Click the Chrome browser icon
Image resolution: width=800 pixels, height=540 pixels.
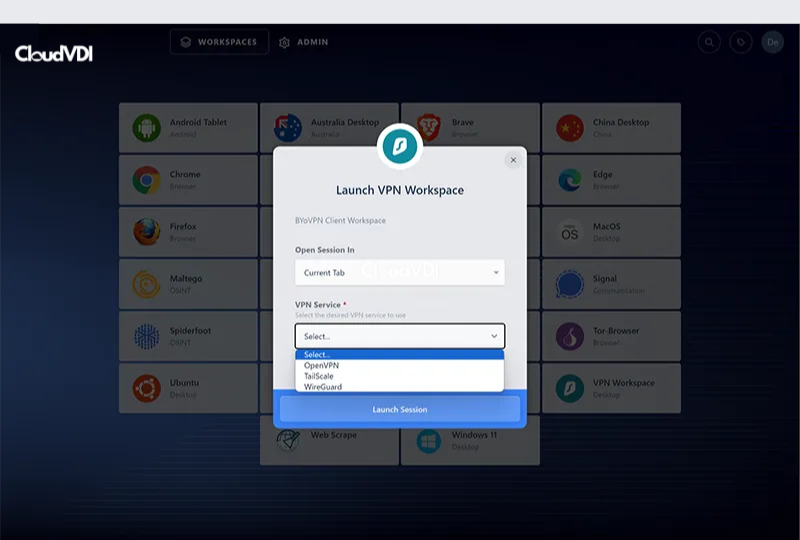[x=147, y=180]
